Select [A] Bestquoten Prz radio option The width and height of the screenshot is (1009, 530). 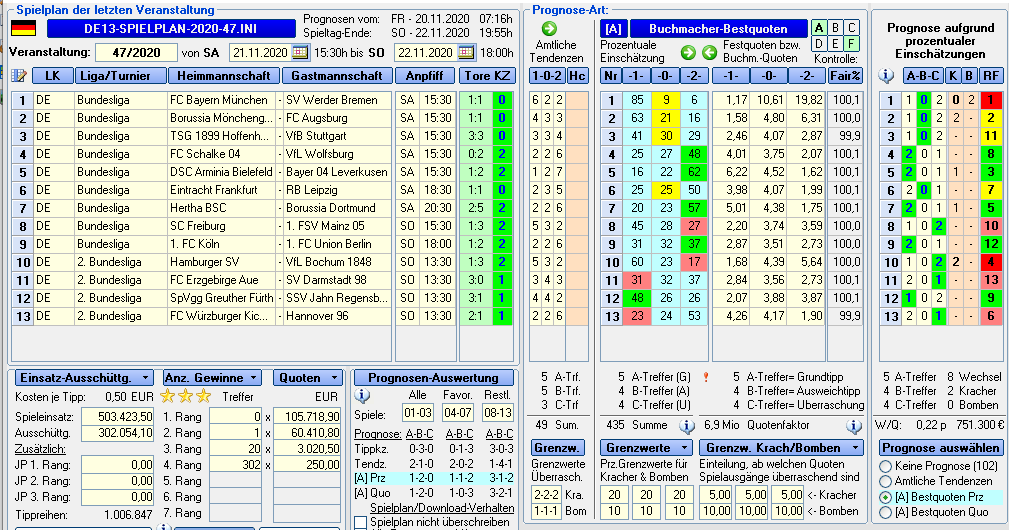pyautogui.click(x=885, y=497)
